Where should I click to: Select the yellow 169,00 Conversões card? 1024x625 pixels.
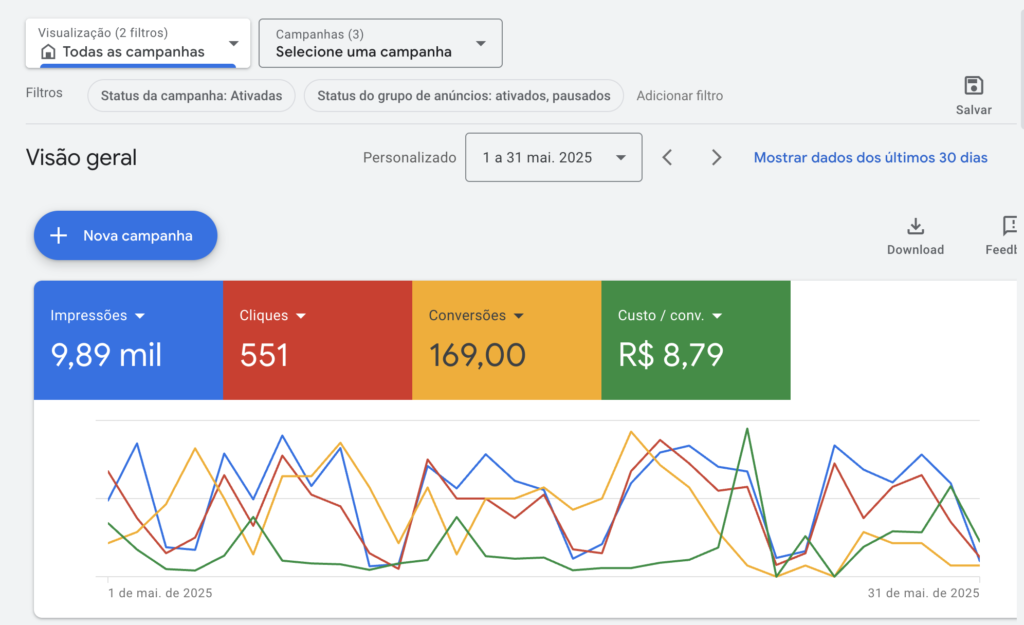507,340
